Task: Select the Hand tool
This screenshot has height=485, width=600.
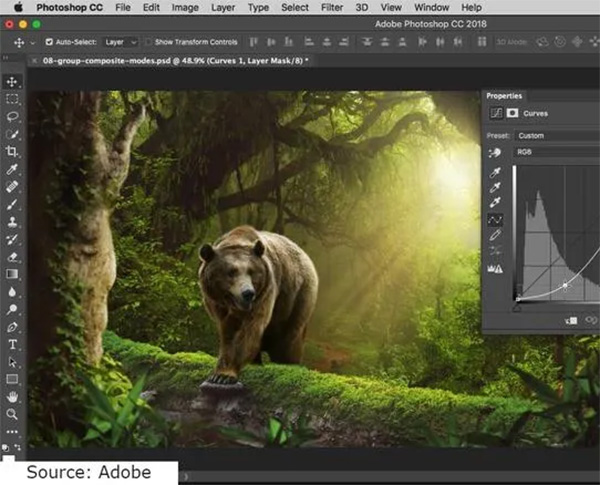Action: click(12, 396)
